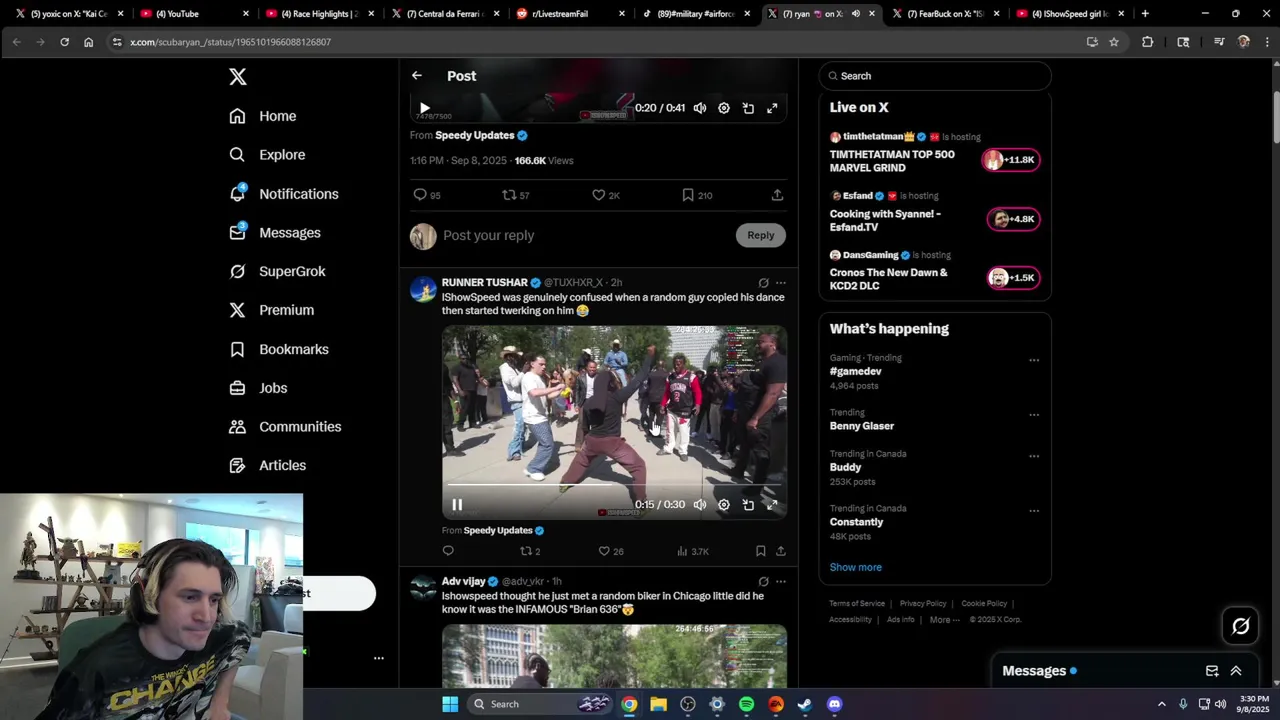Mute the dance video volume

click(700, 505)
